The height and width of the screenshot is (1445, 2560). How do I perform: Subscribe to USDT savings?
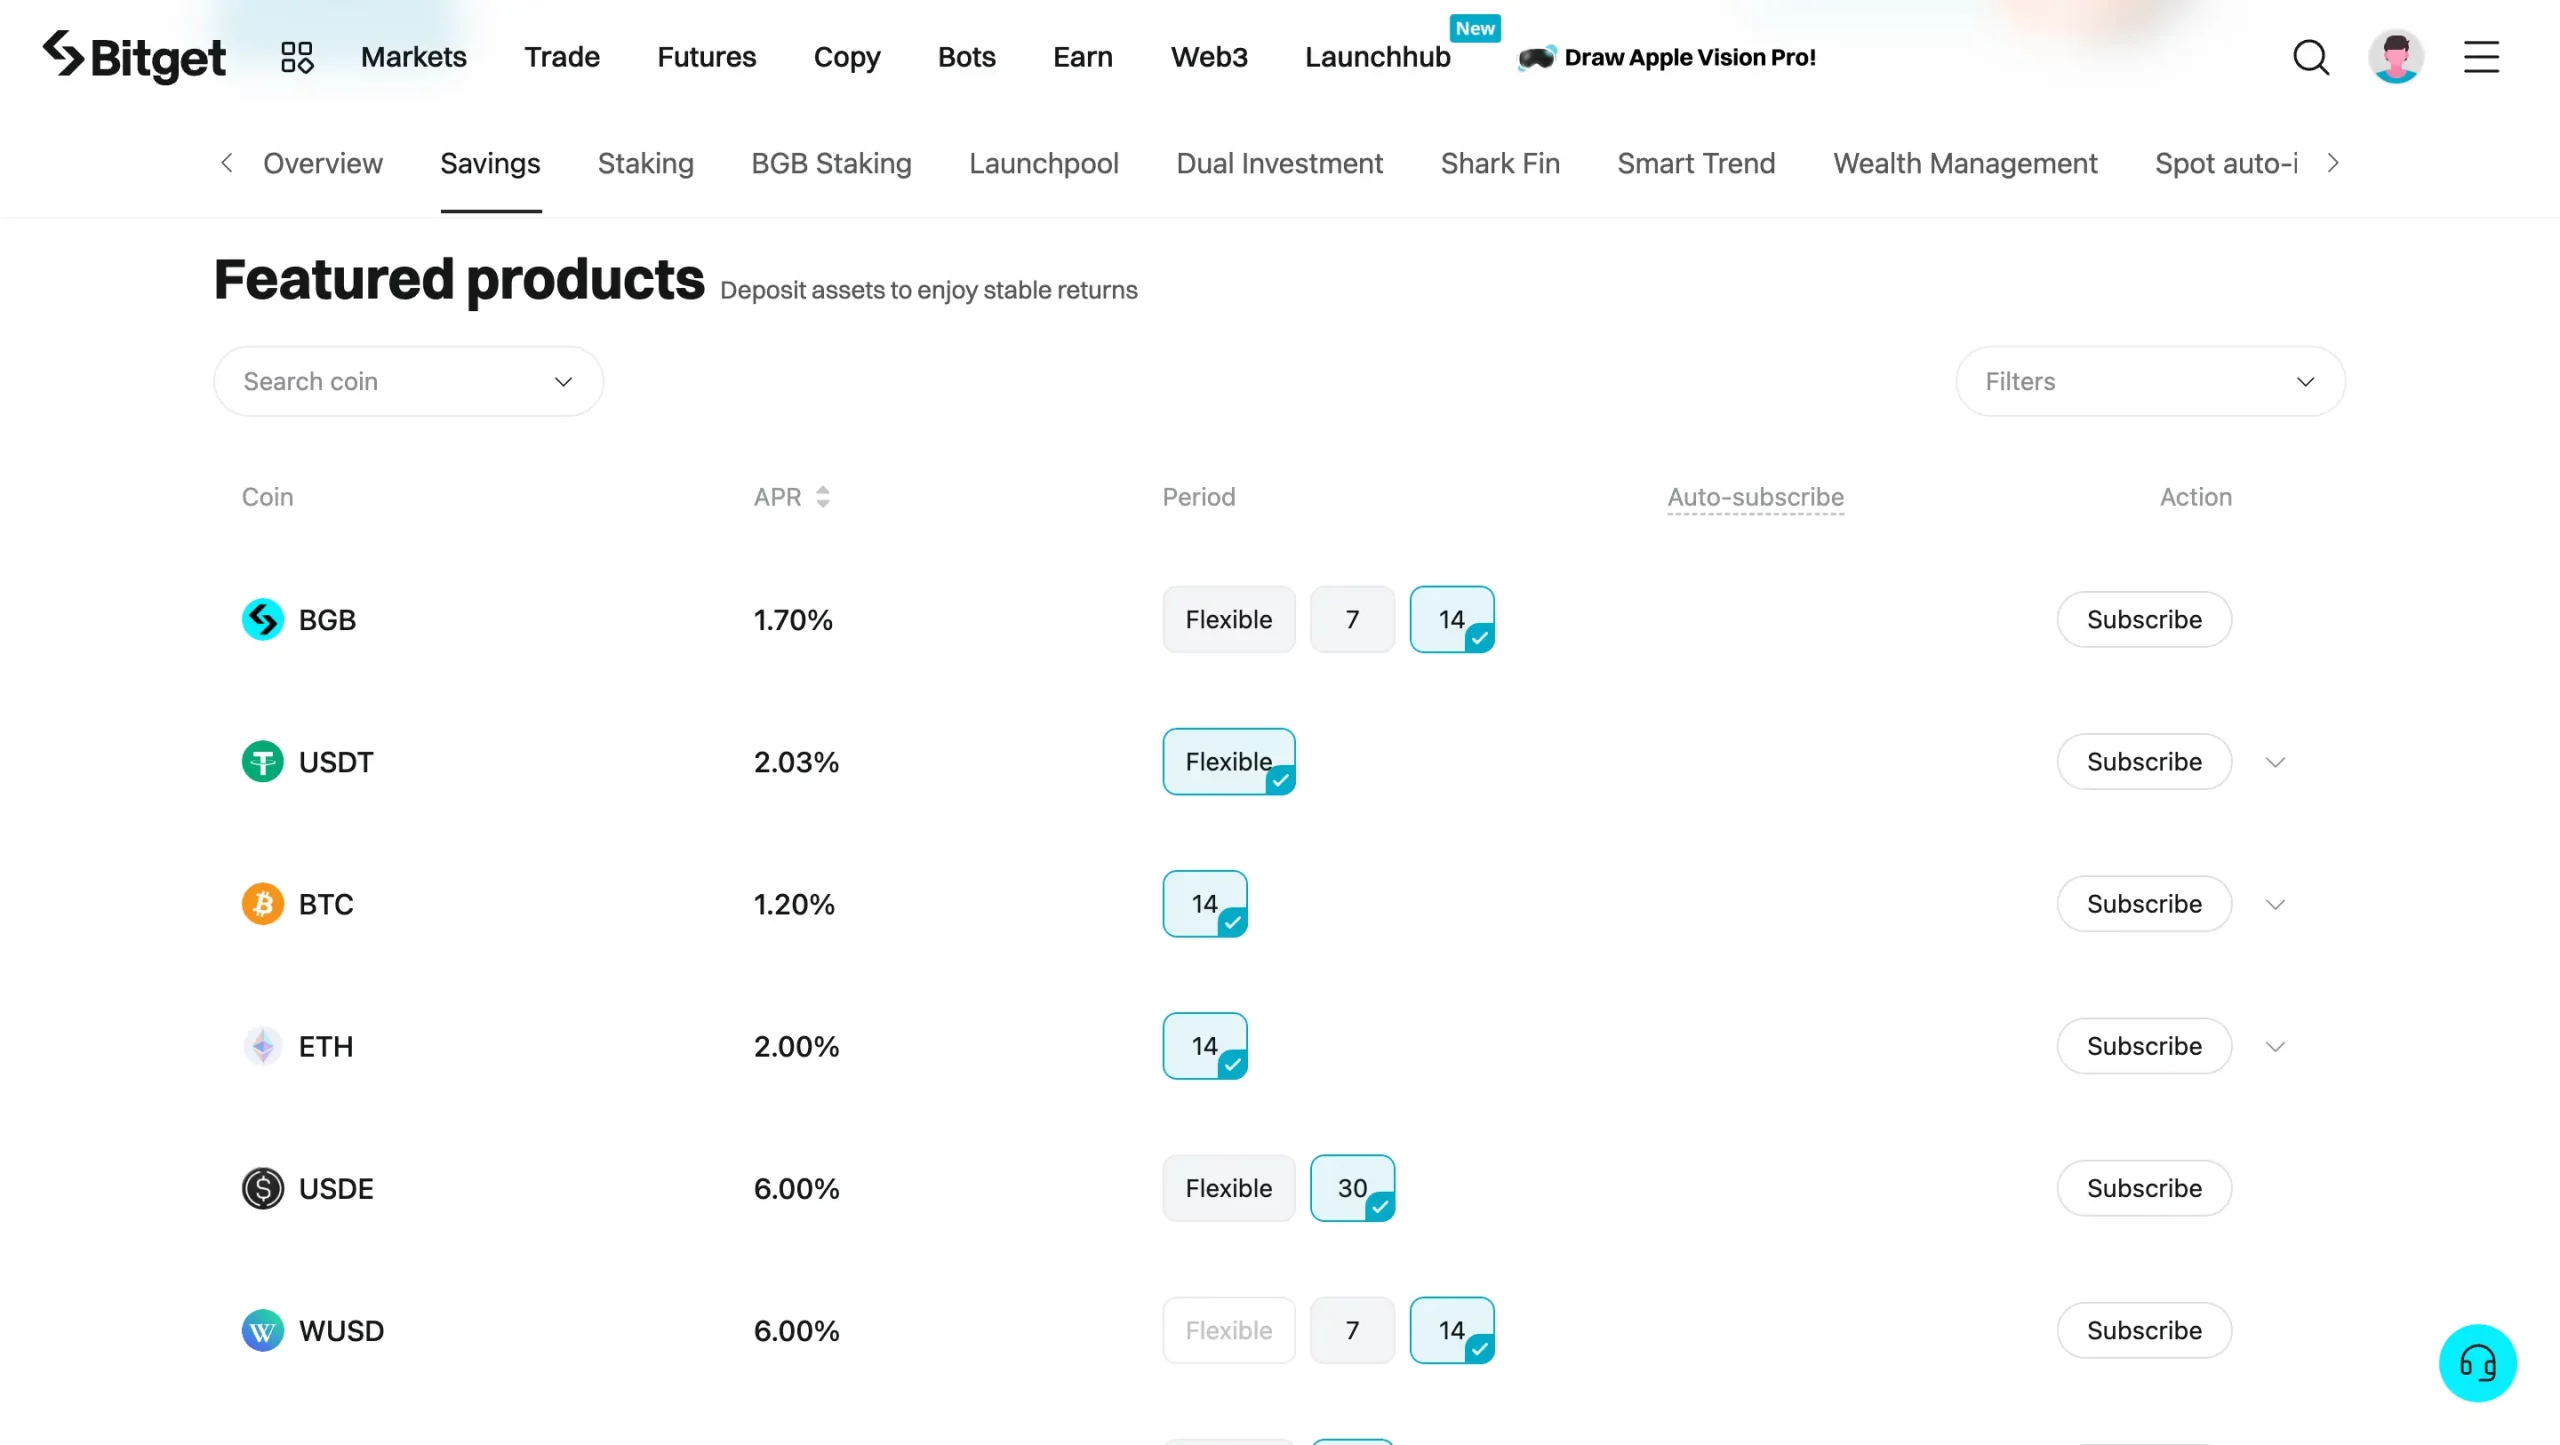(2144, 762)
